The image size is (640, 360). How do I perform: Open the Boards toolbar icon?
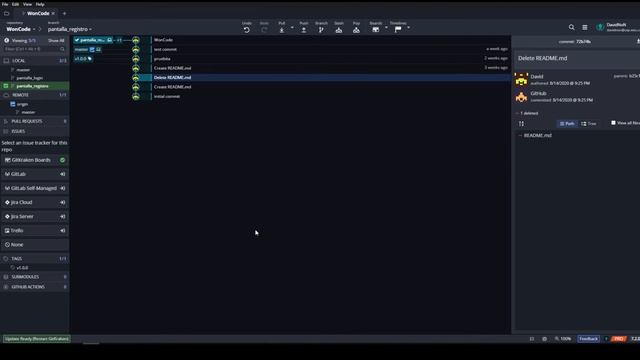tap(376, 30)
